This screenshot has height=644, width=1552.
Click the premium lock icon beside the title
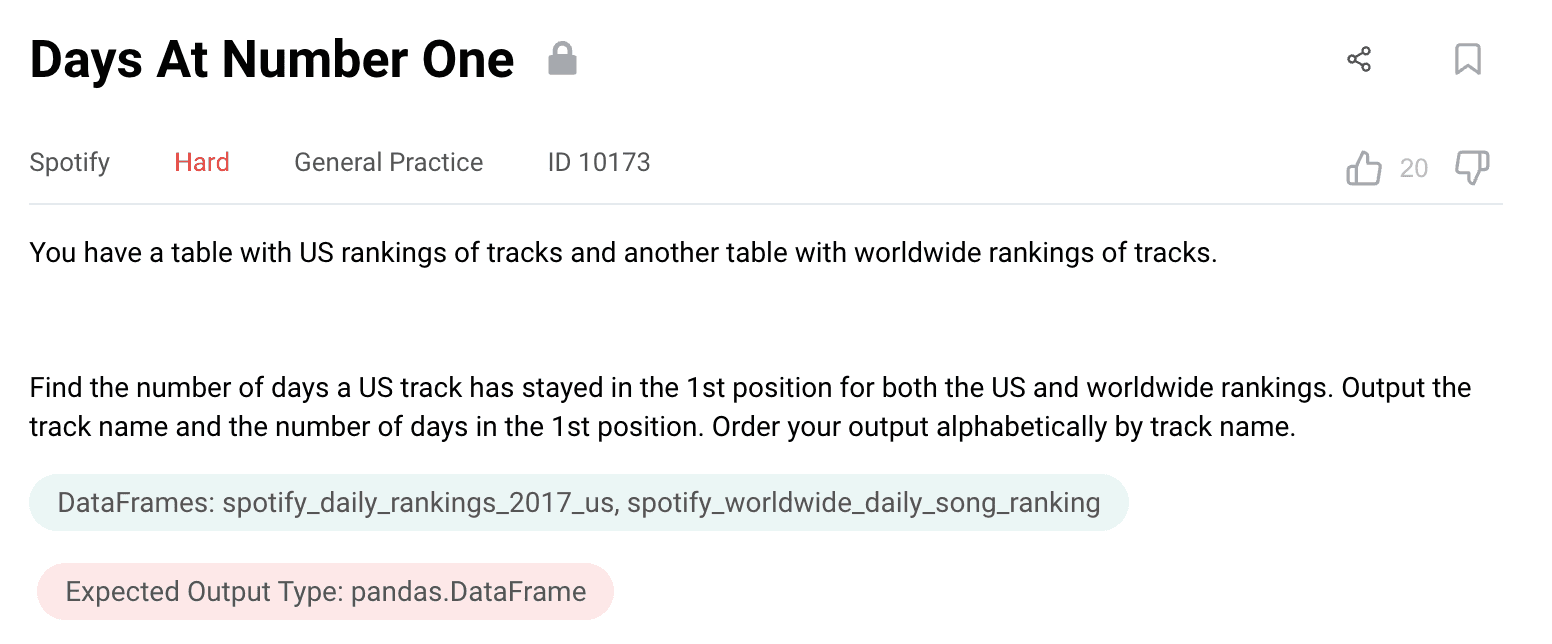pyautogui.click(x=563, y=59)
